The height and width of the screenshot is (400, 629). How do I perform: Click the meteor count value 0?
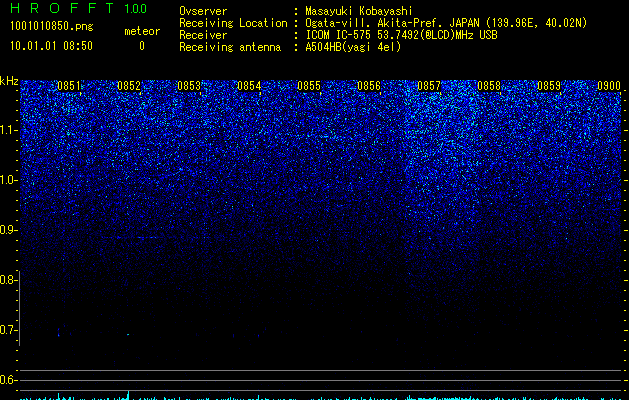click(142, 46)
